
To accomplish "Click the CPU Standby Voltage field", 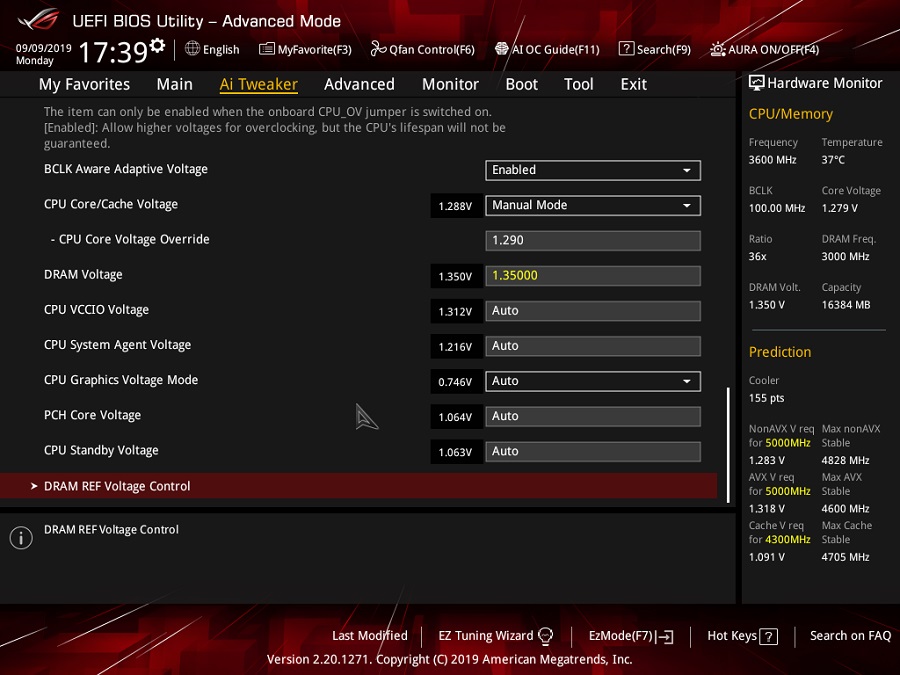I will [593, 451].
